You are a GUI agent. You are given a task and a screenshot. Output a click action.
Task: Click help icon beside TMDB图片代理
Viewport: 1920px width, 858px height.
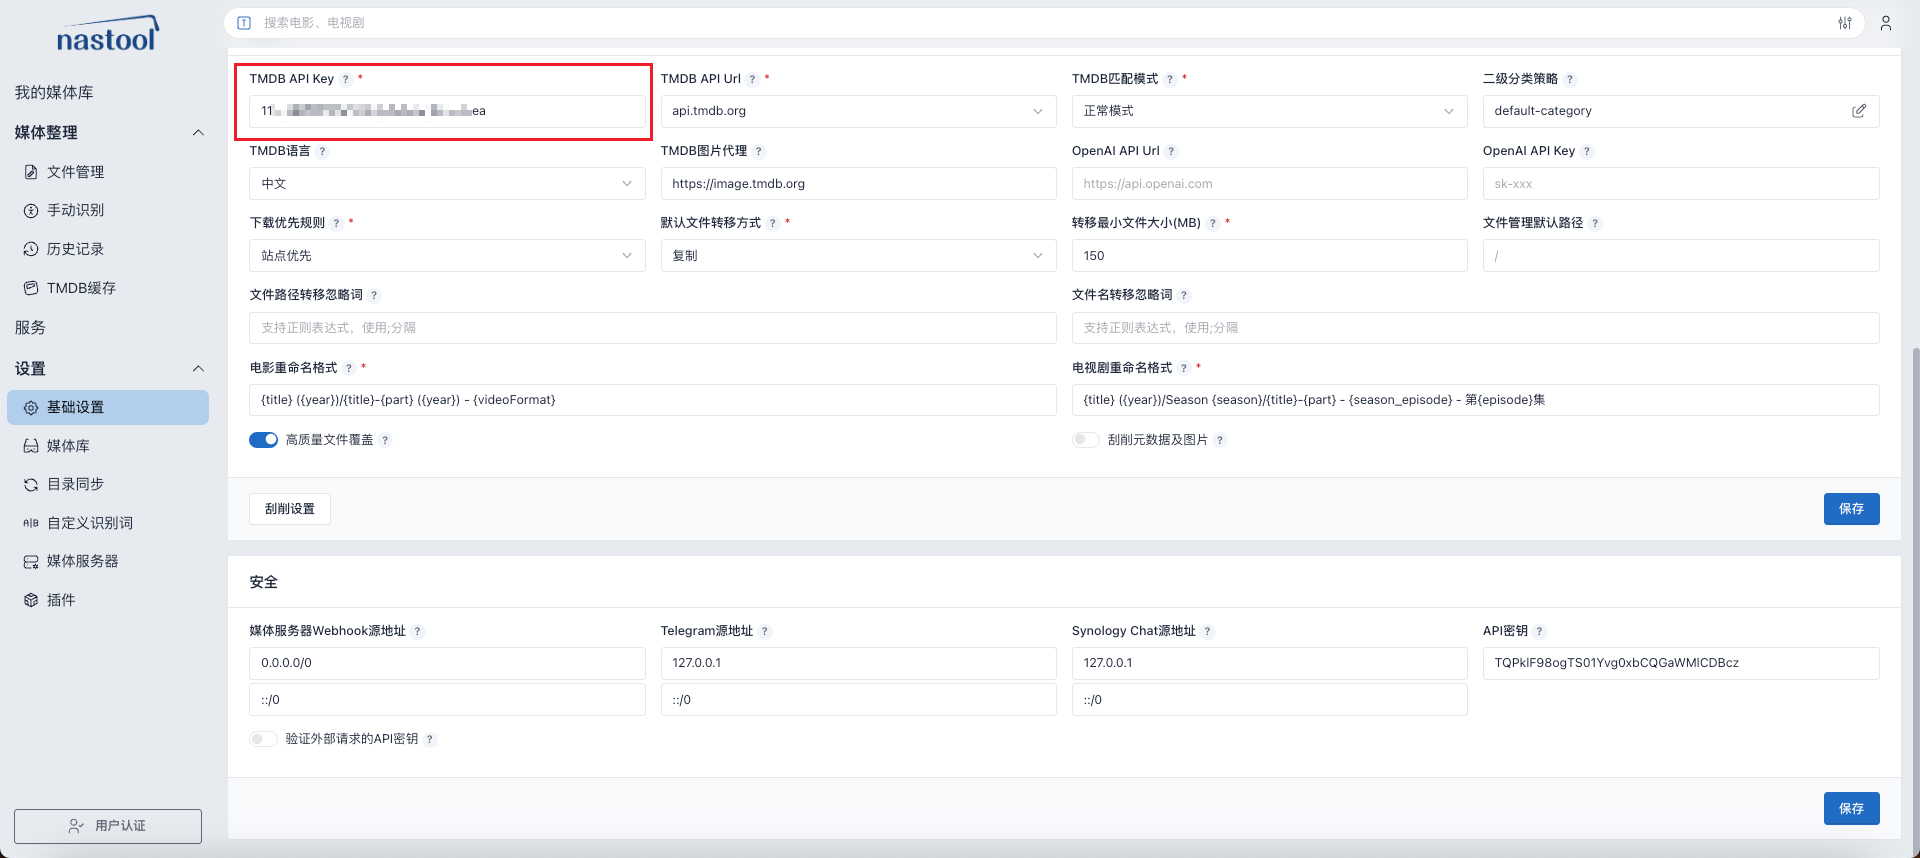pos(759,152)
